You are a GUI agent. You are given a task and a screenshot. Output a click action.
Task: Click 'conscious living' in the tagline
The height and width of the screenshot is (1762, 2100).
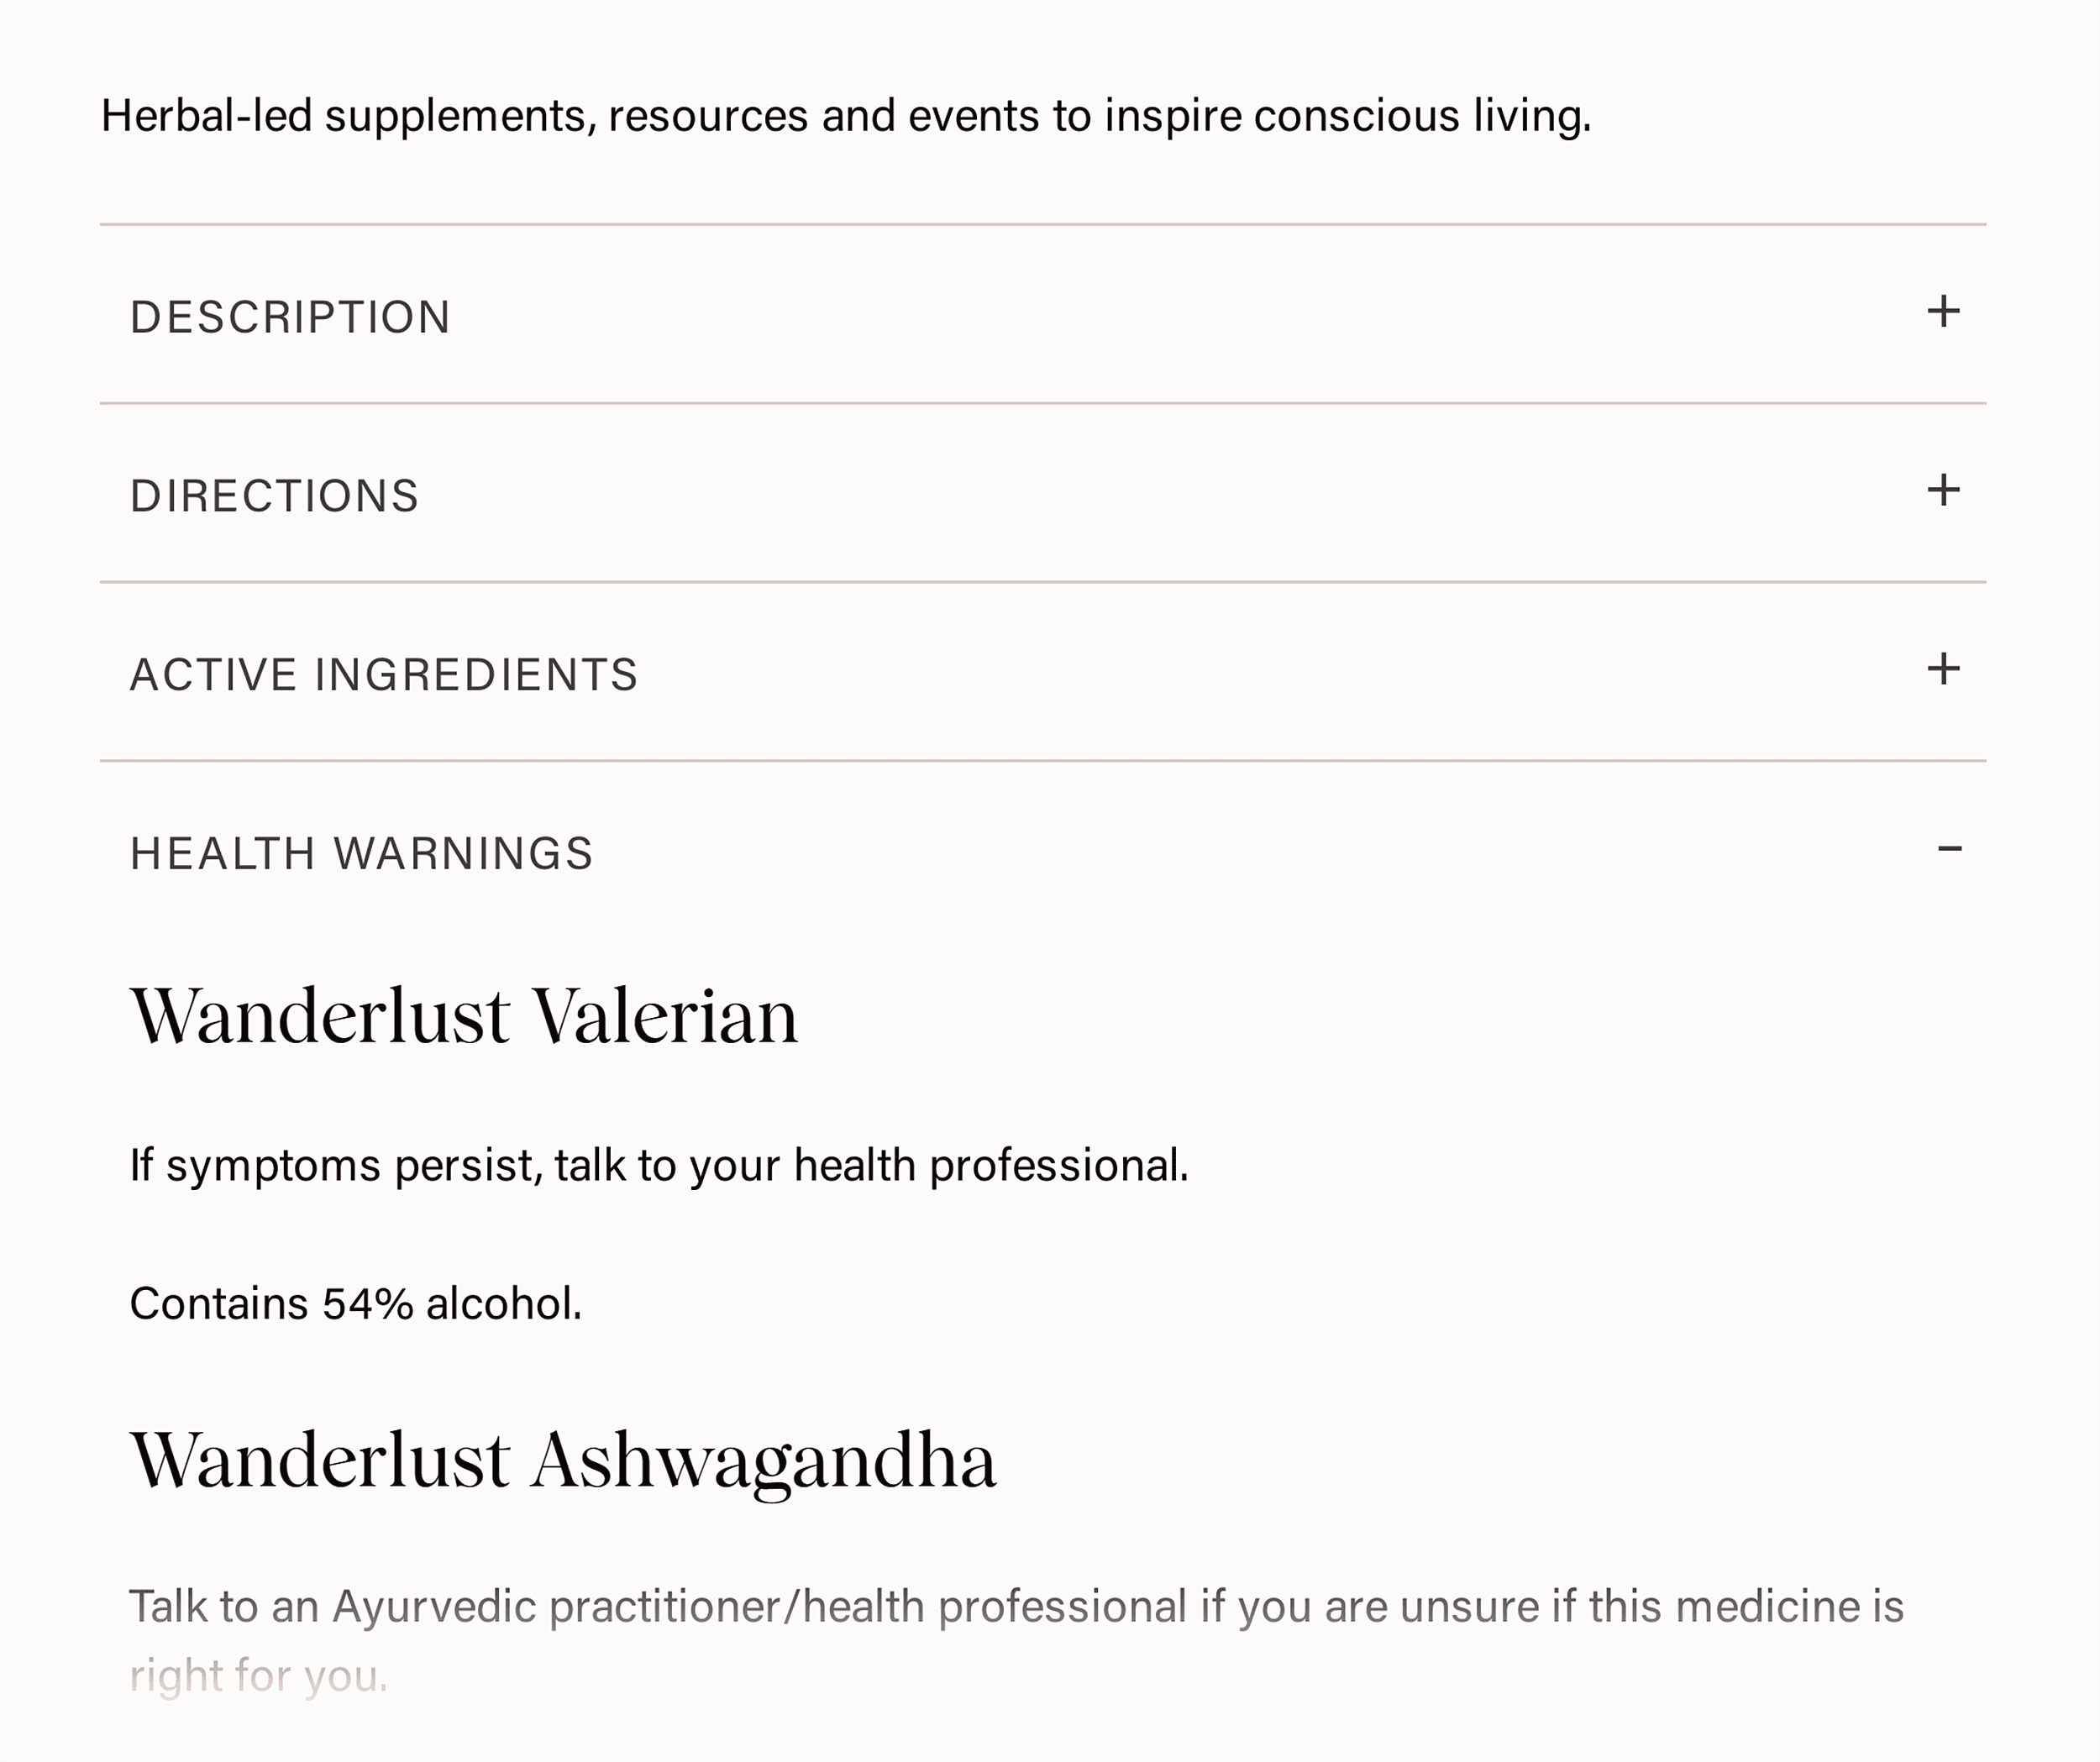coord(1421,116)
